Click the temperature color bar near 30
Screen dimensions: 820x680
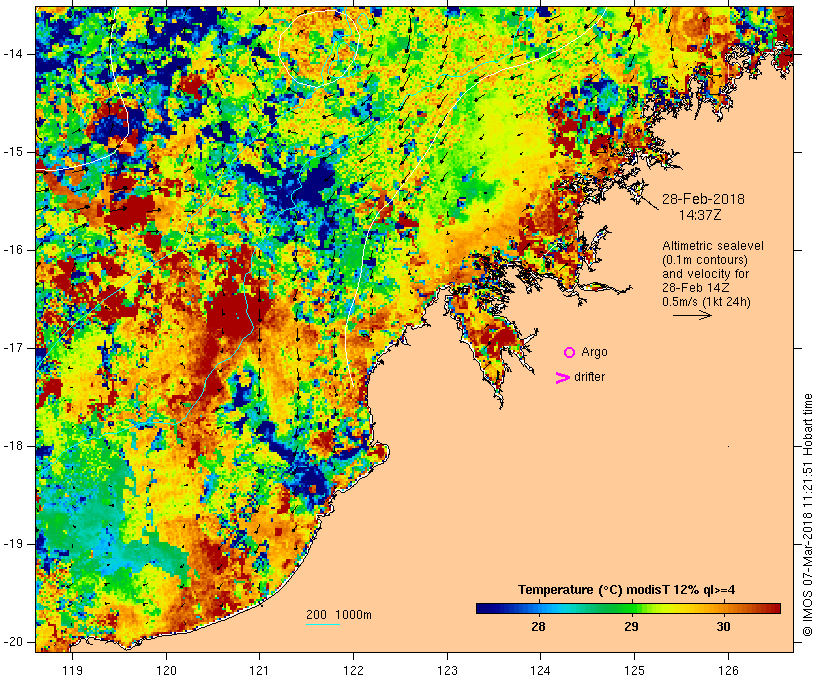[724, 608]
